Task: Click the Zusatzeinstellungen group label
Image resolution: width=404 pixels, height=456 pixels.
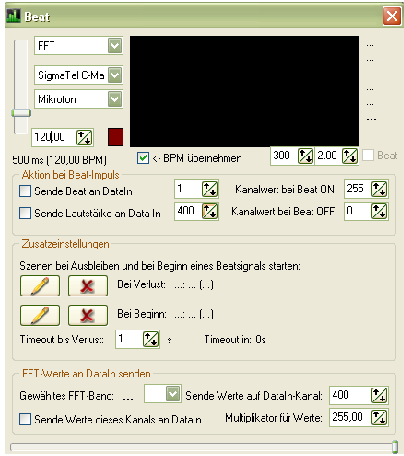Action: tap(65, 244)
